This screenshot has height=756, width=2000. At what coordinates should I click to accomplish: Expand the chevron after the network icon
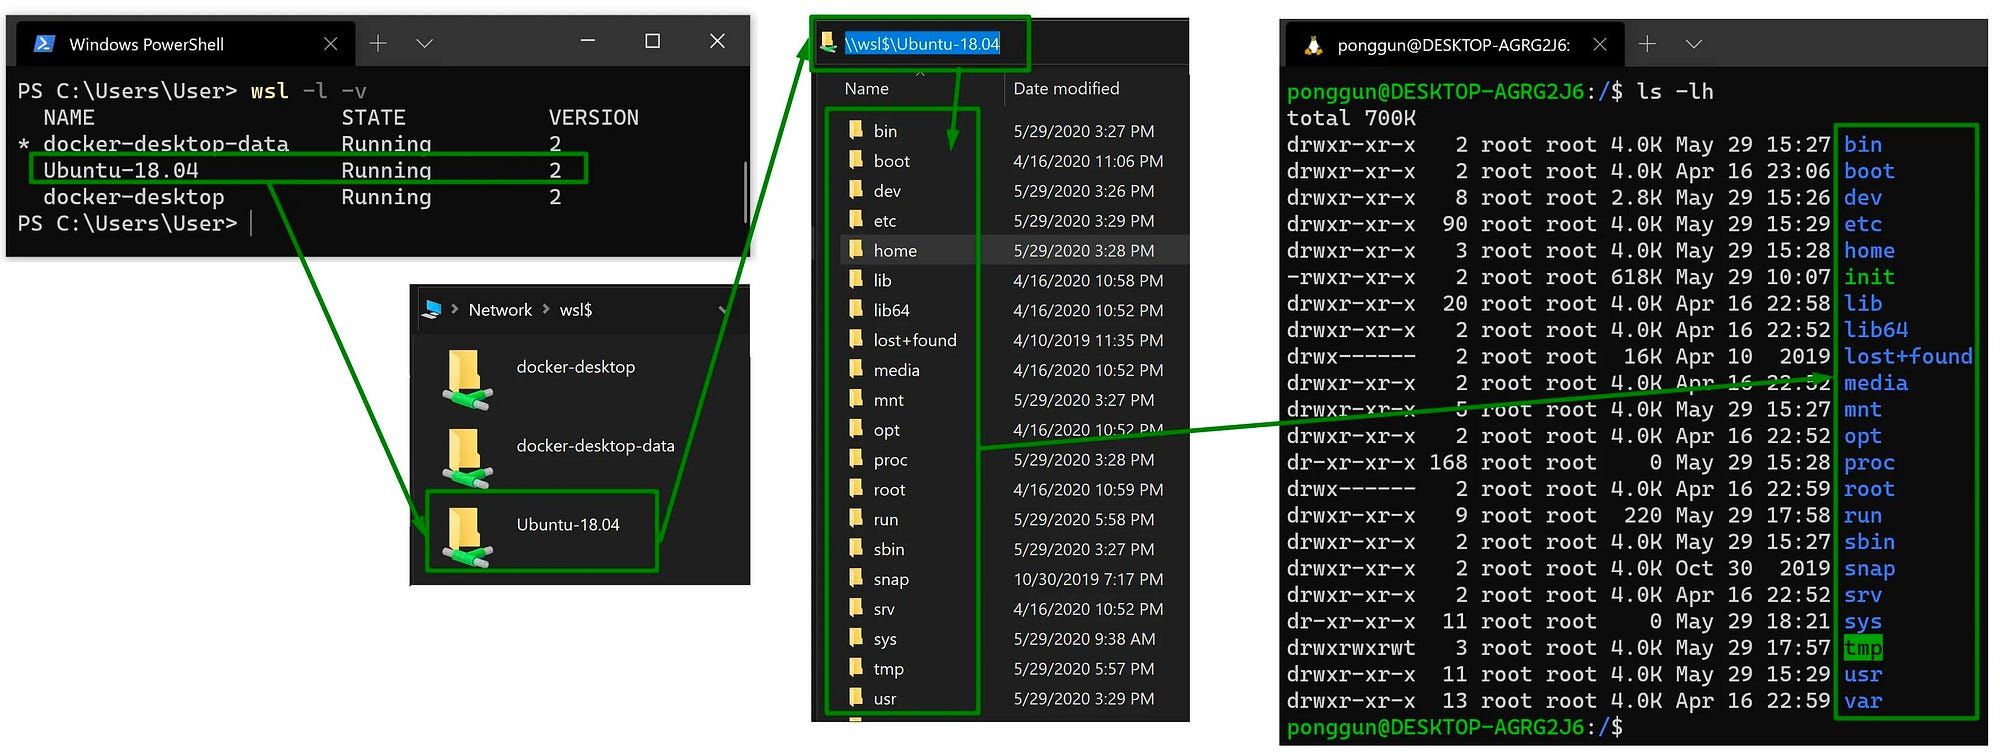tap(456, 309)
